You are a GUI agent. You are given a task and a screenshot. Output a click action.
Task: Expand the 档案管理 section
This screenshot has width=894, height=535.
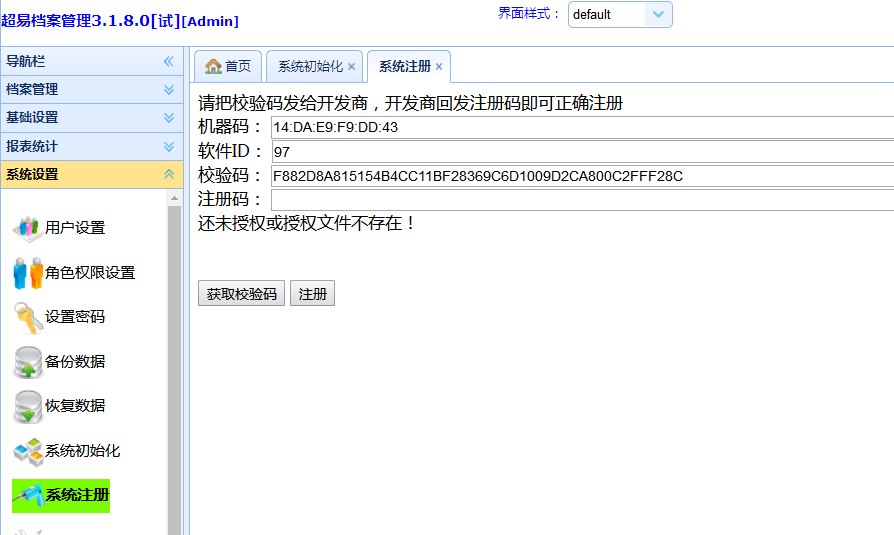pos(169,90)
